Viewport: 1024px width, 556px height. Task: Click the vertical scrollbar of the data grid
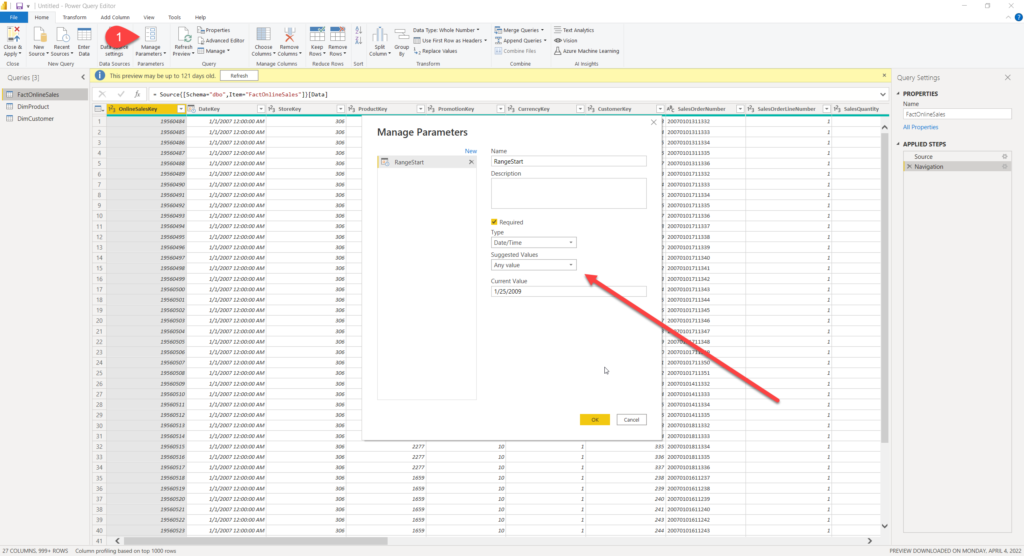(885, 287)
